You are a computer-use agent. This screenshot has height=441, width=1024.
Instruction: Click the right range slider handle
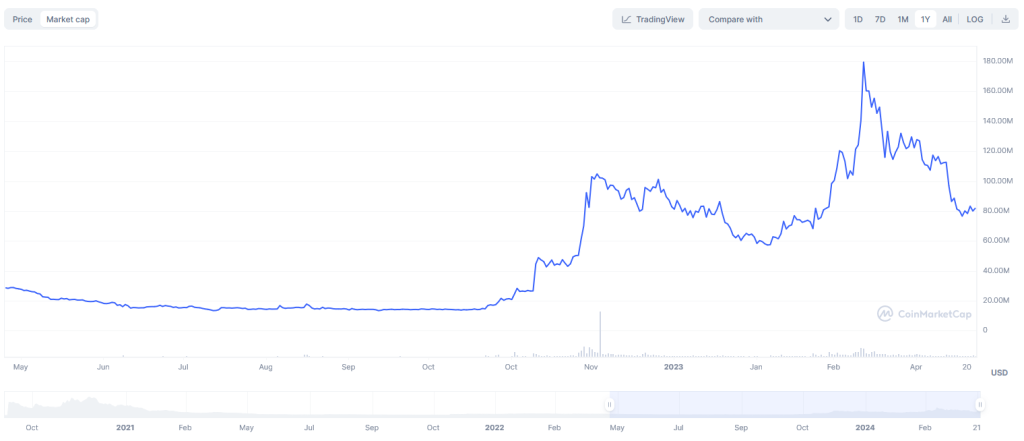(980, 404)
